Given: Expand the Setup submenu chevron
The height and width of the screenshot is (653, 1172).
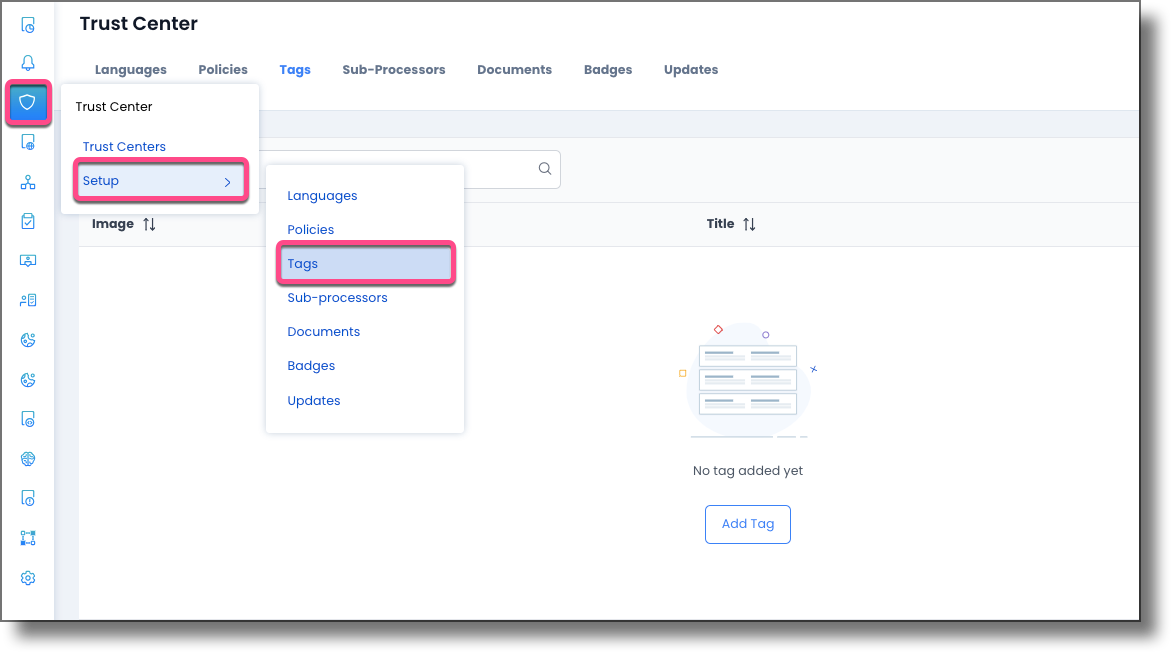Looking at the screenshot, I should tap(228, 182).
